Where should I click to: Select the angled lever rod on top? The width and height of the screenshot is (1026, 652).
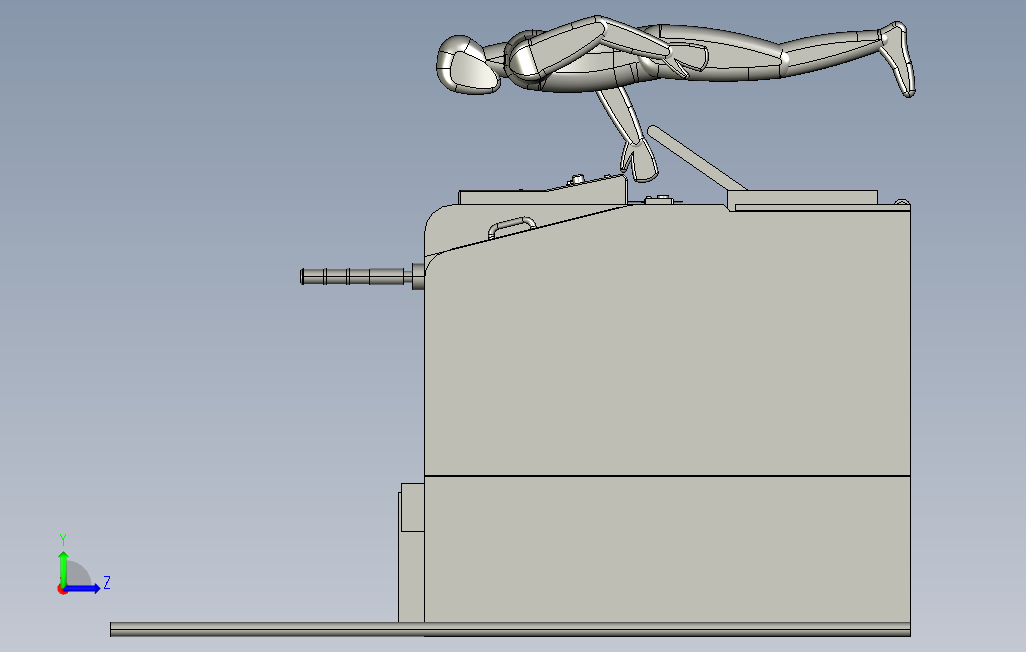point(697,158)
